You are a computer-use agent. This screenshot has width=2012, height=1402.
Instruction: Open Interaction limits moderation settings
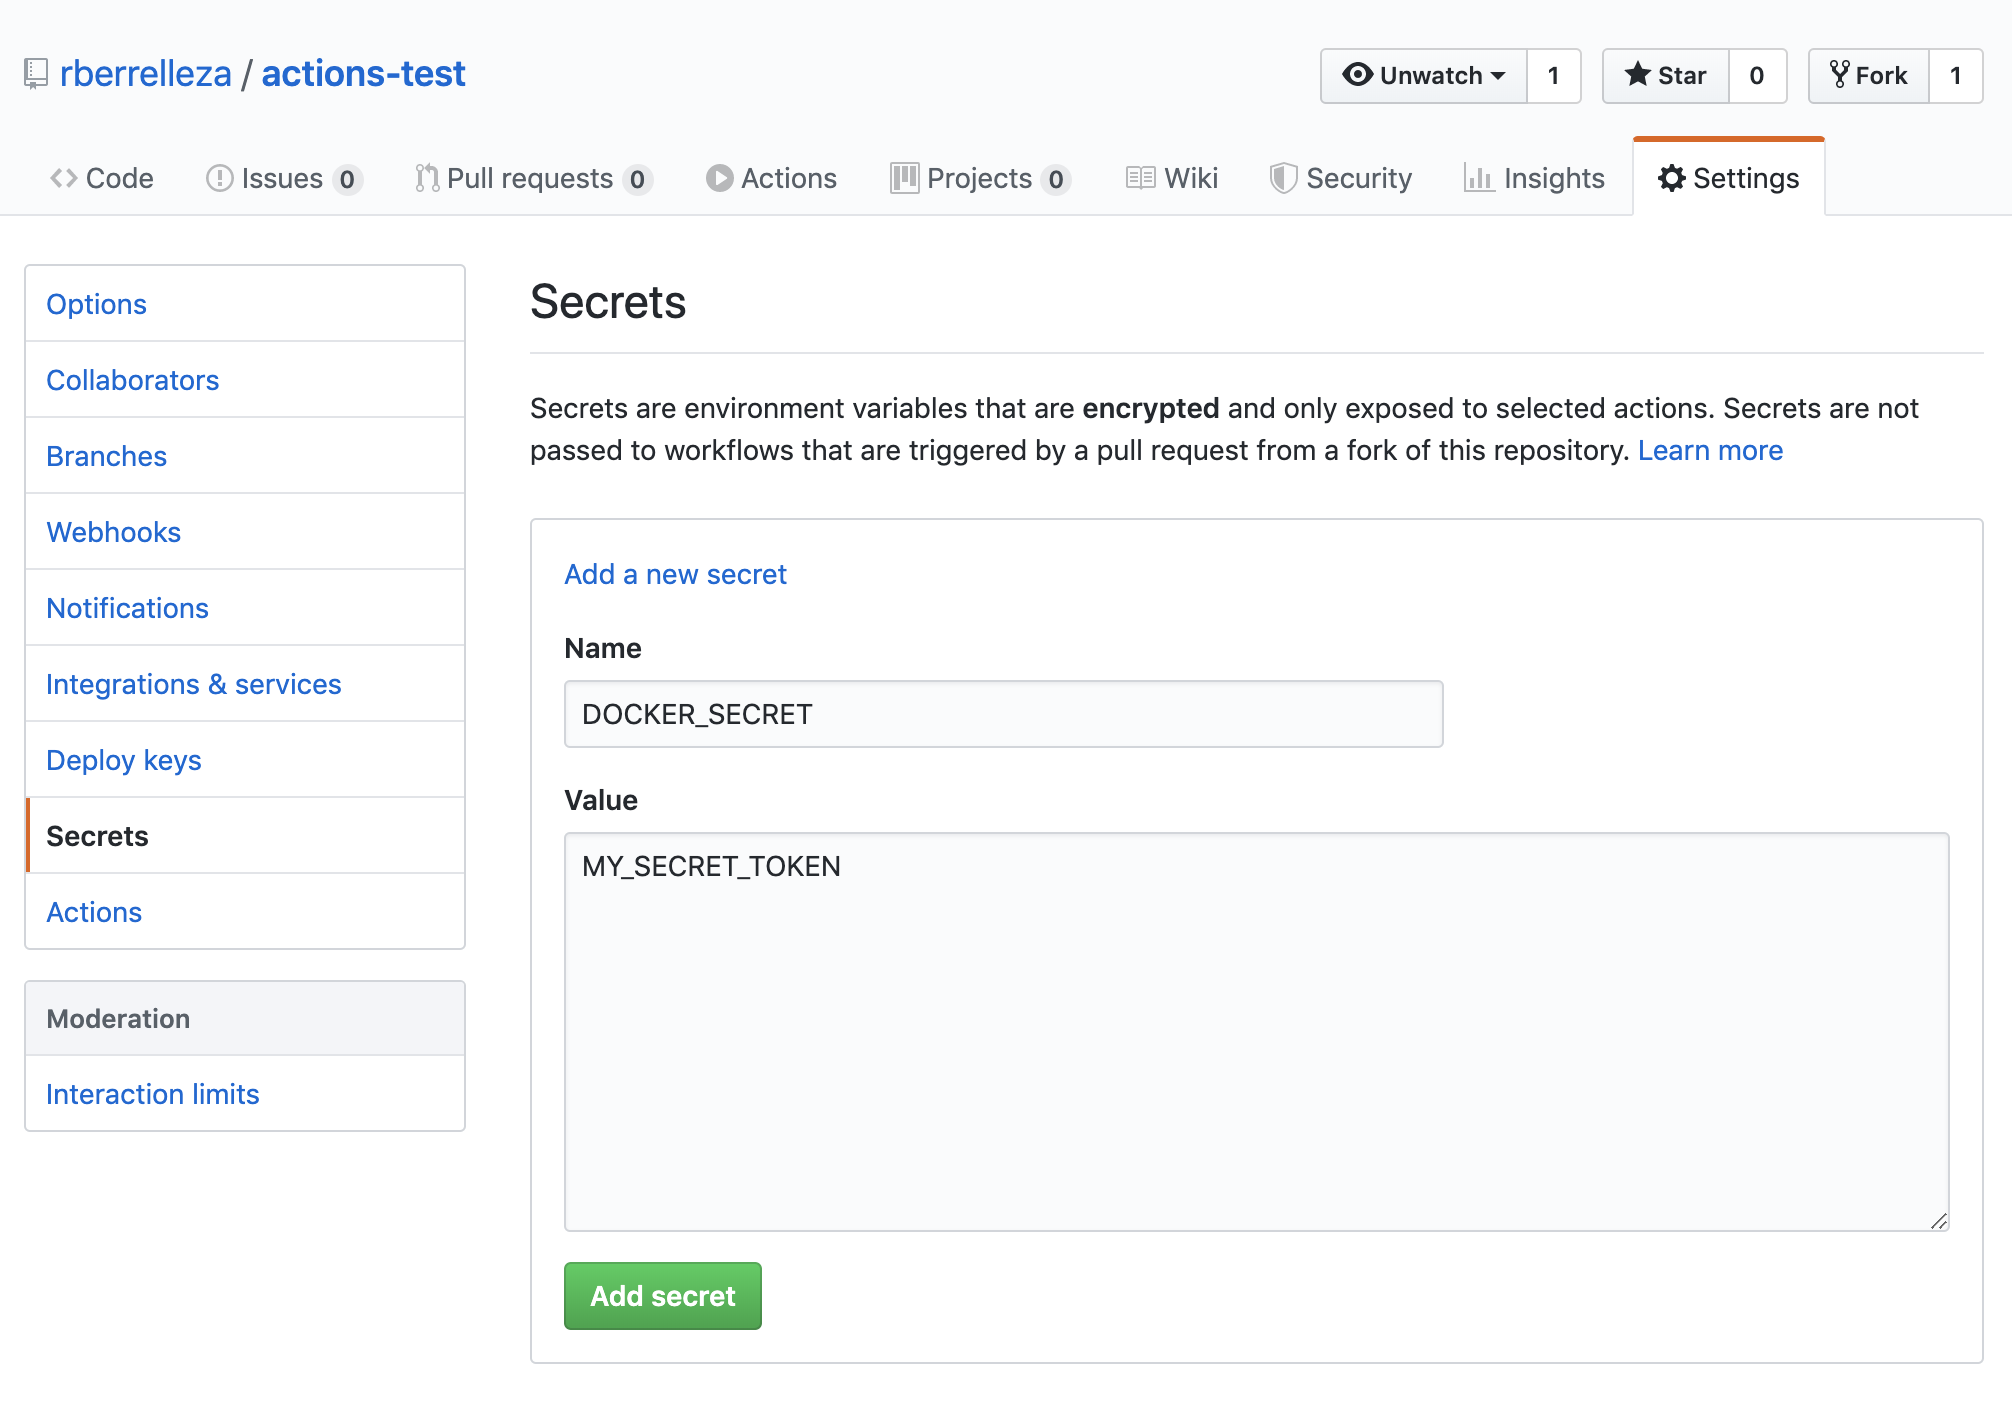coord(153,1093)
